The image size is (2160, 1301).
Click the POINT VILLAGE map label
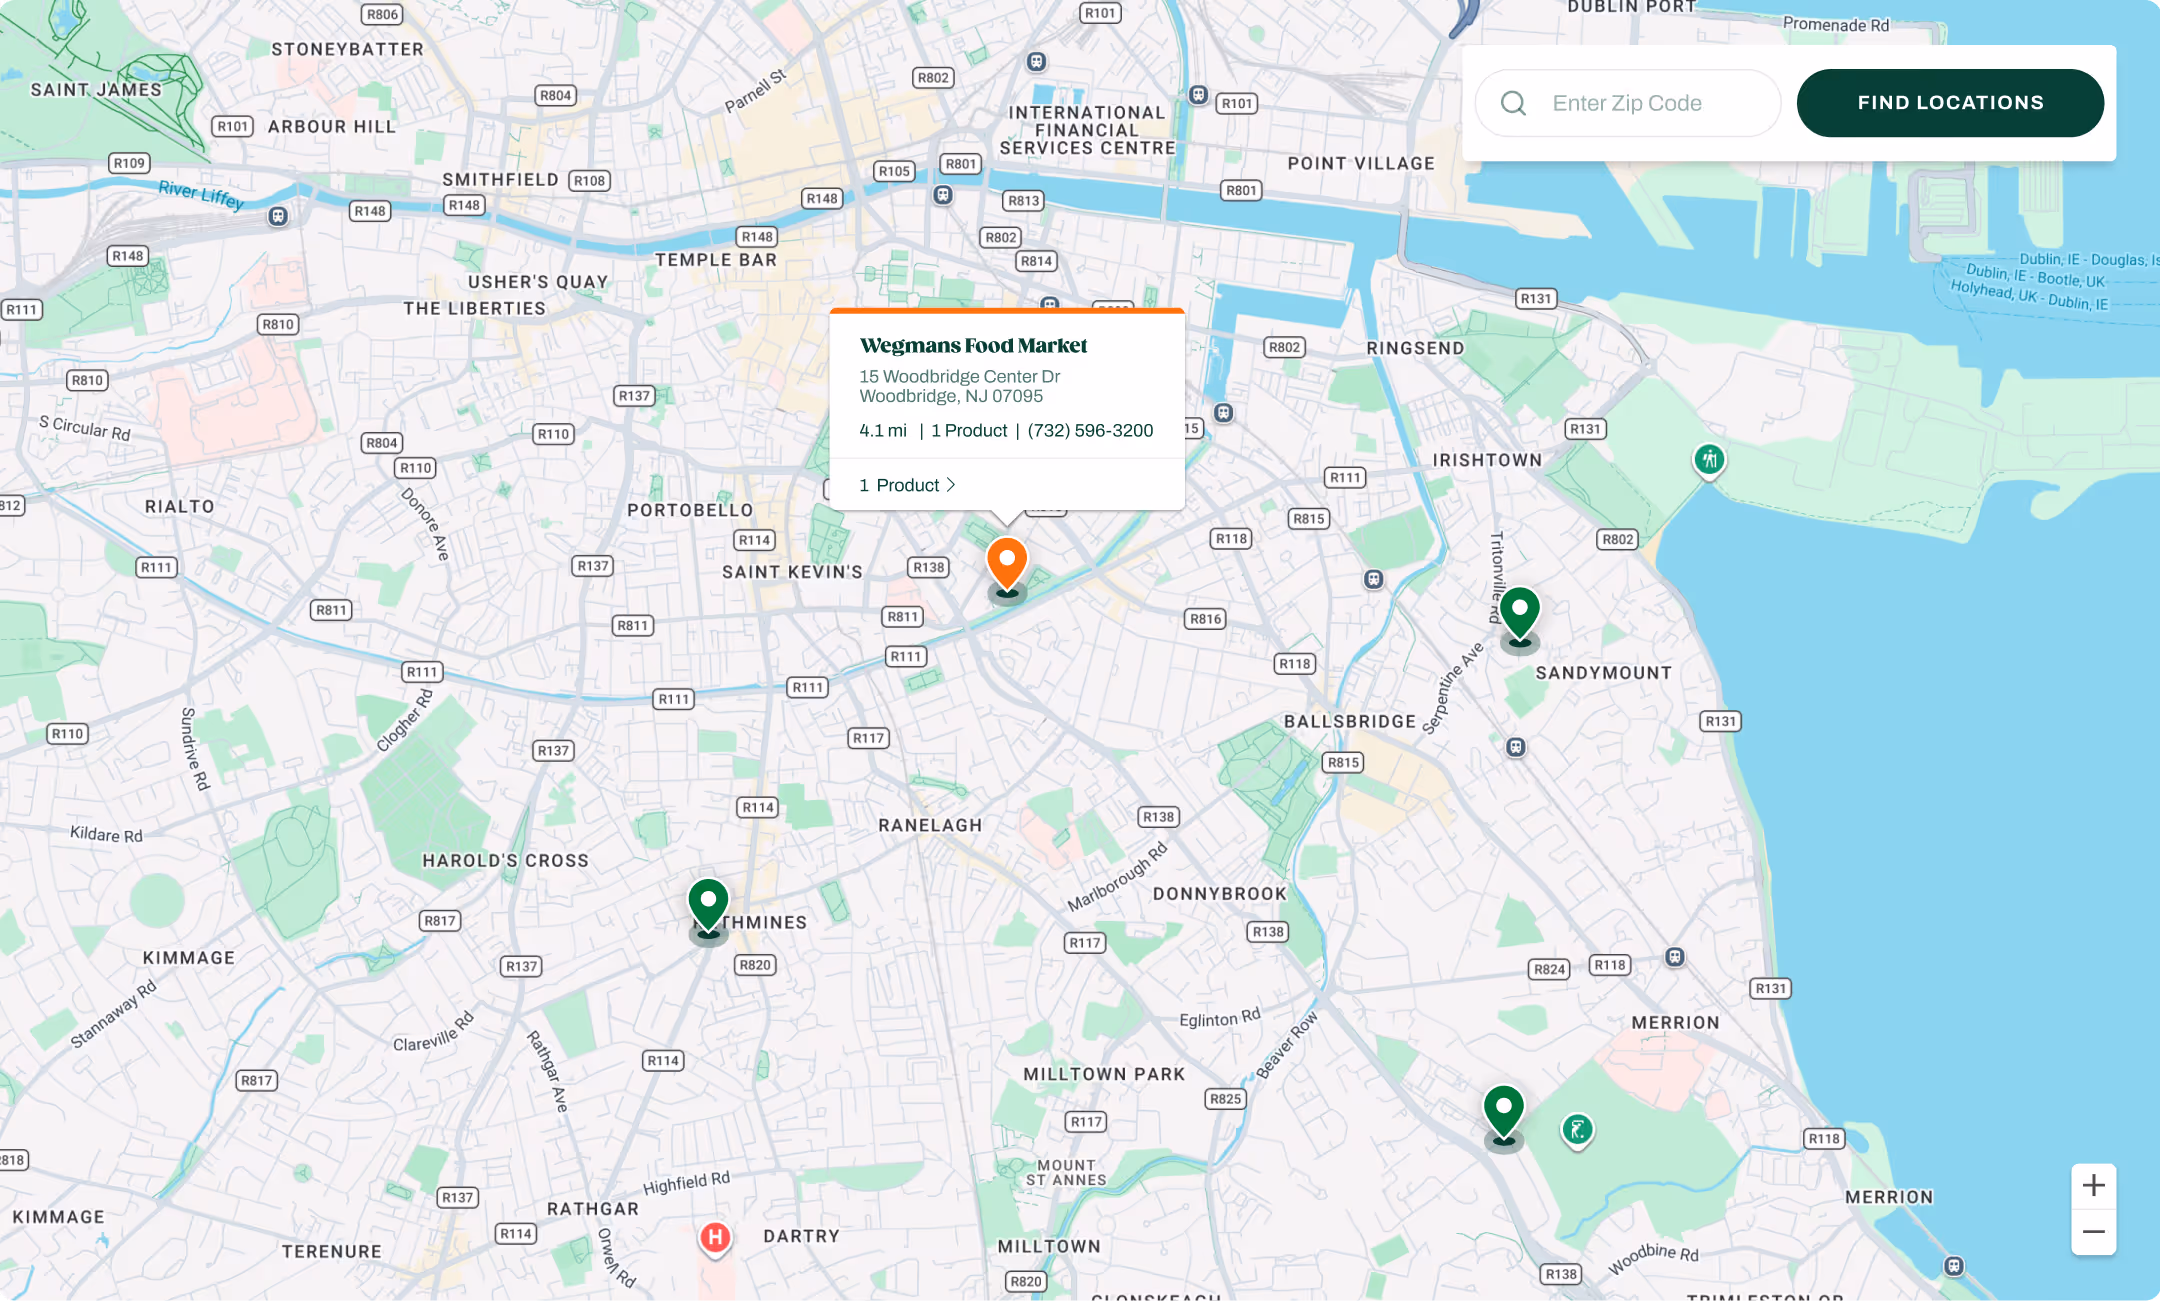point(1361,163)
